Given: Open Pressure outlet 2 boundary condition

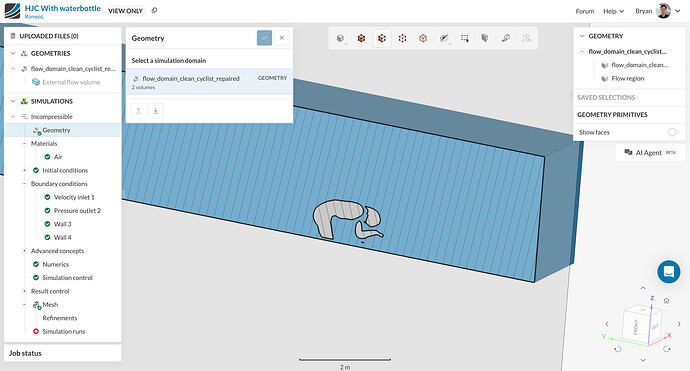Looking at the screenshot, I should (x=77, y=210).
